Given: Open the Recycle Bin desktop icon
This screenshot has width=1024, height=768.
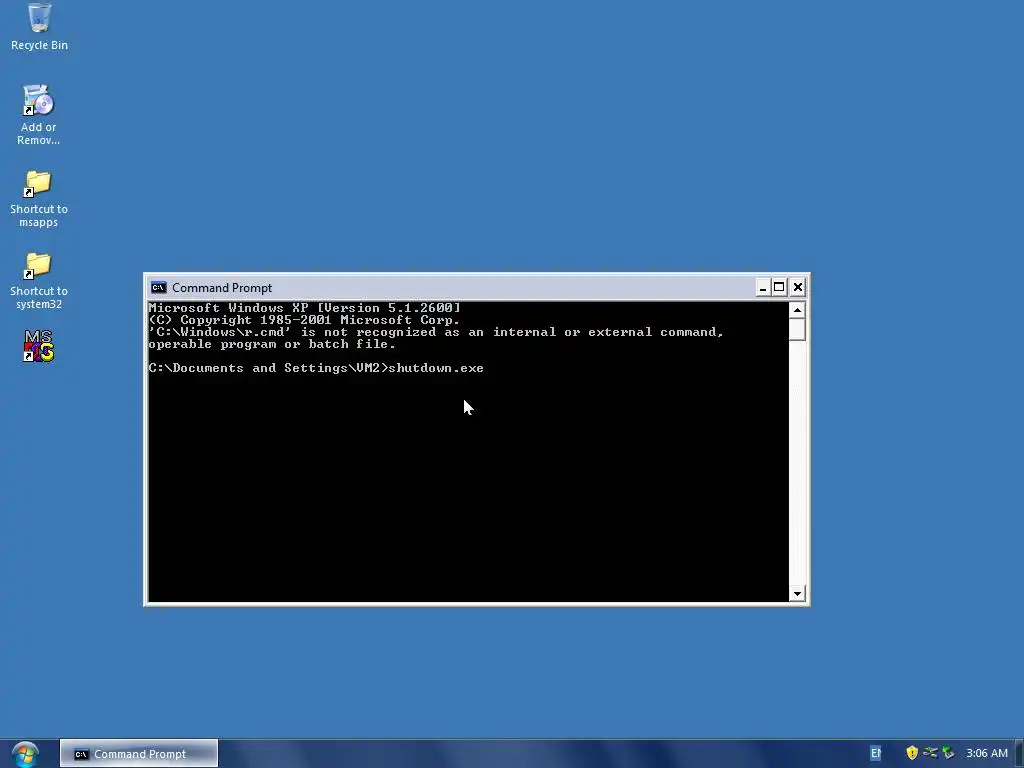Looking at the screenshot, I should 39,26.
